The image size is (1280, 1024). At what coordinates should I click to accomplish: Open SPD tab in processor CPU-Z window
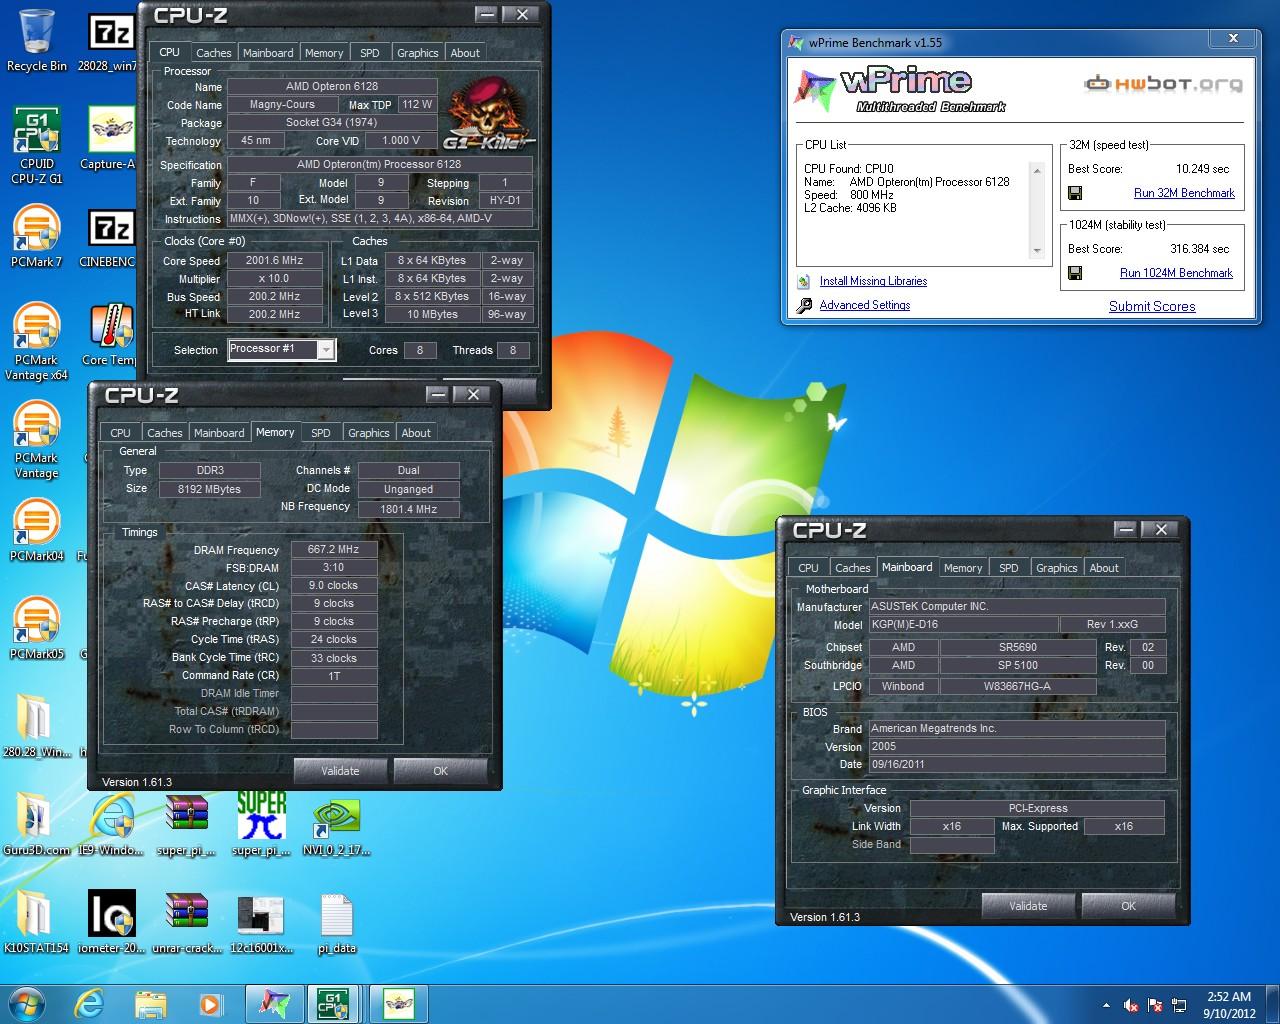point(370,53)
